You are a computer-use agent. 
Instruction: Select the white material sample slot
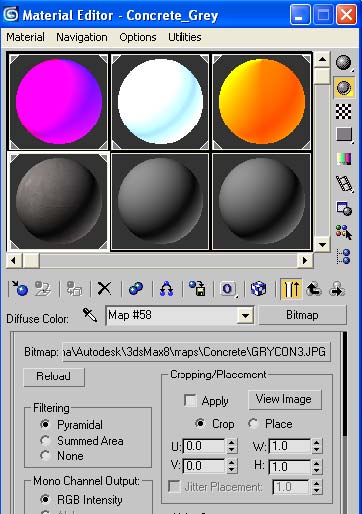pos(160,102)
